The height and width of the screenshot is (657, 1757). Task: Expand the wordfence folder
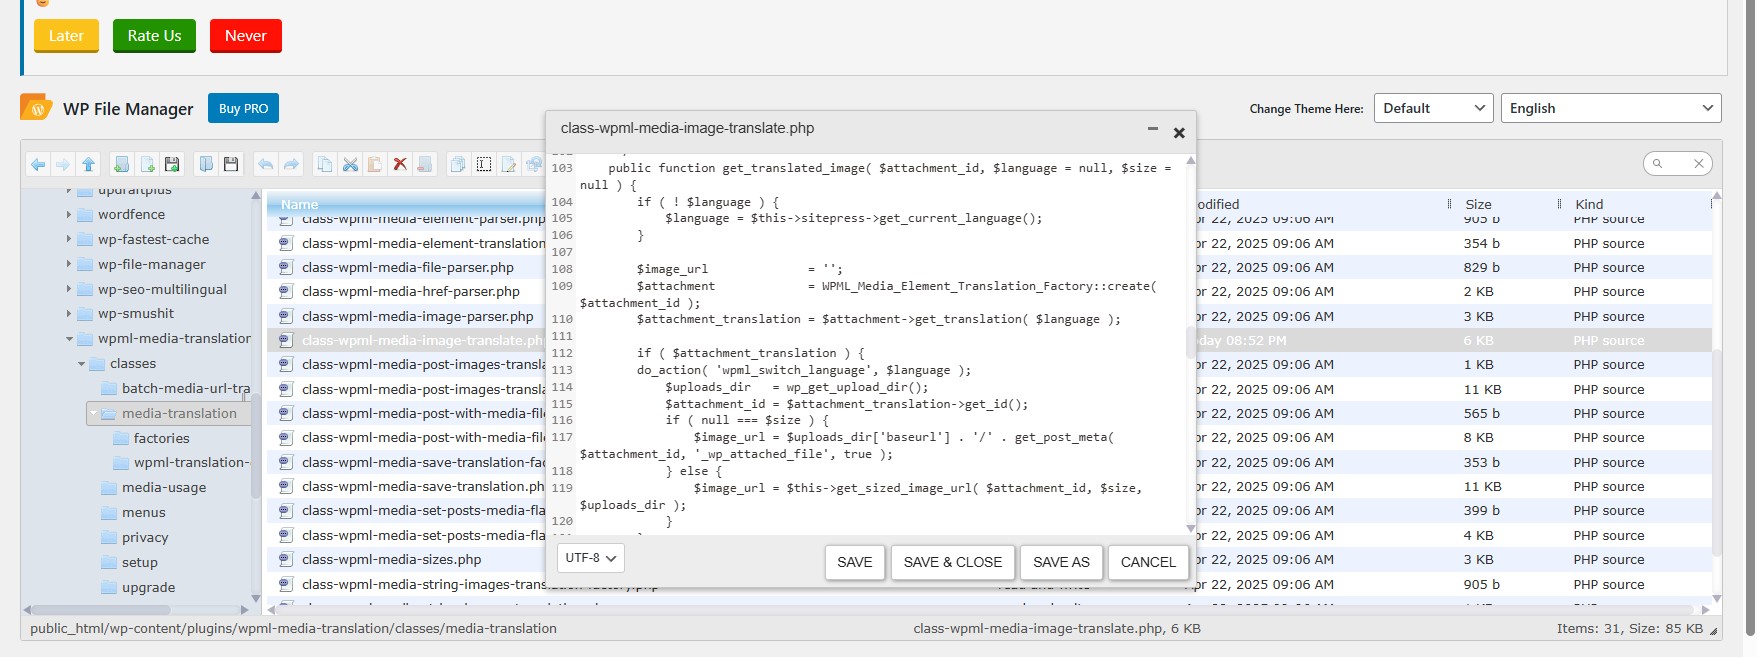[69, 214]
